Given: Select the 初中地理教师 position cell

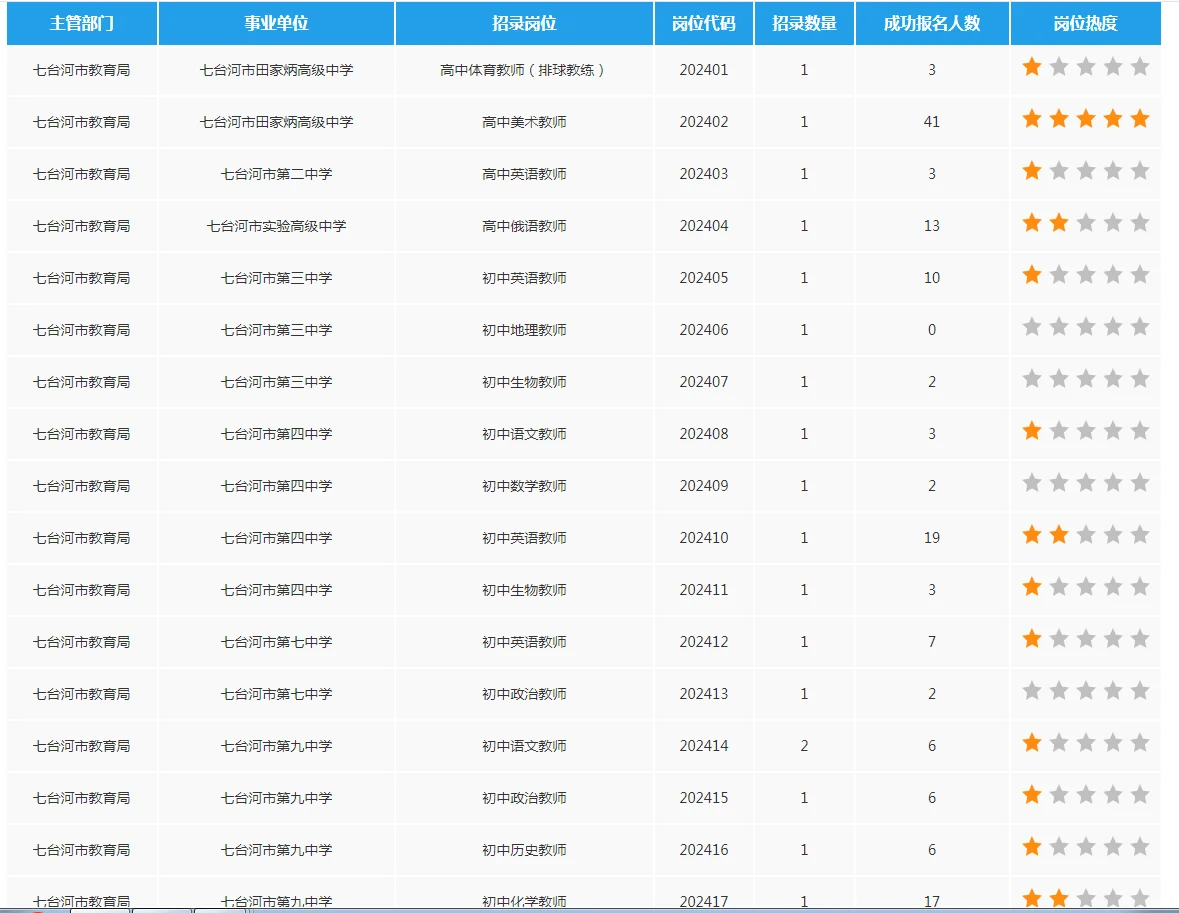Looking at the screenshot, I should [x=524, y=330].
